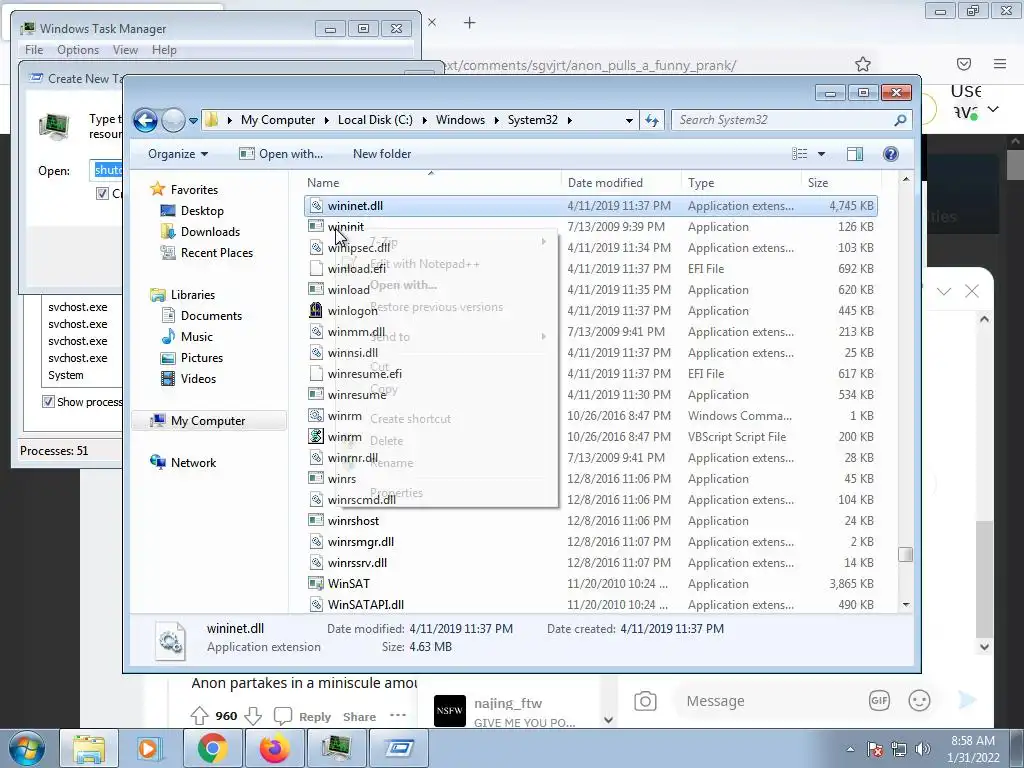This screenshot has height=768, width=1024.
Task: Open Desktop in navigation pane
Action: click(x=202, y=211)
